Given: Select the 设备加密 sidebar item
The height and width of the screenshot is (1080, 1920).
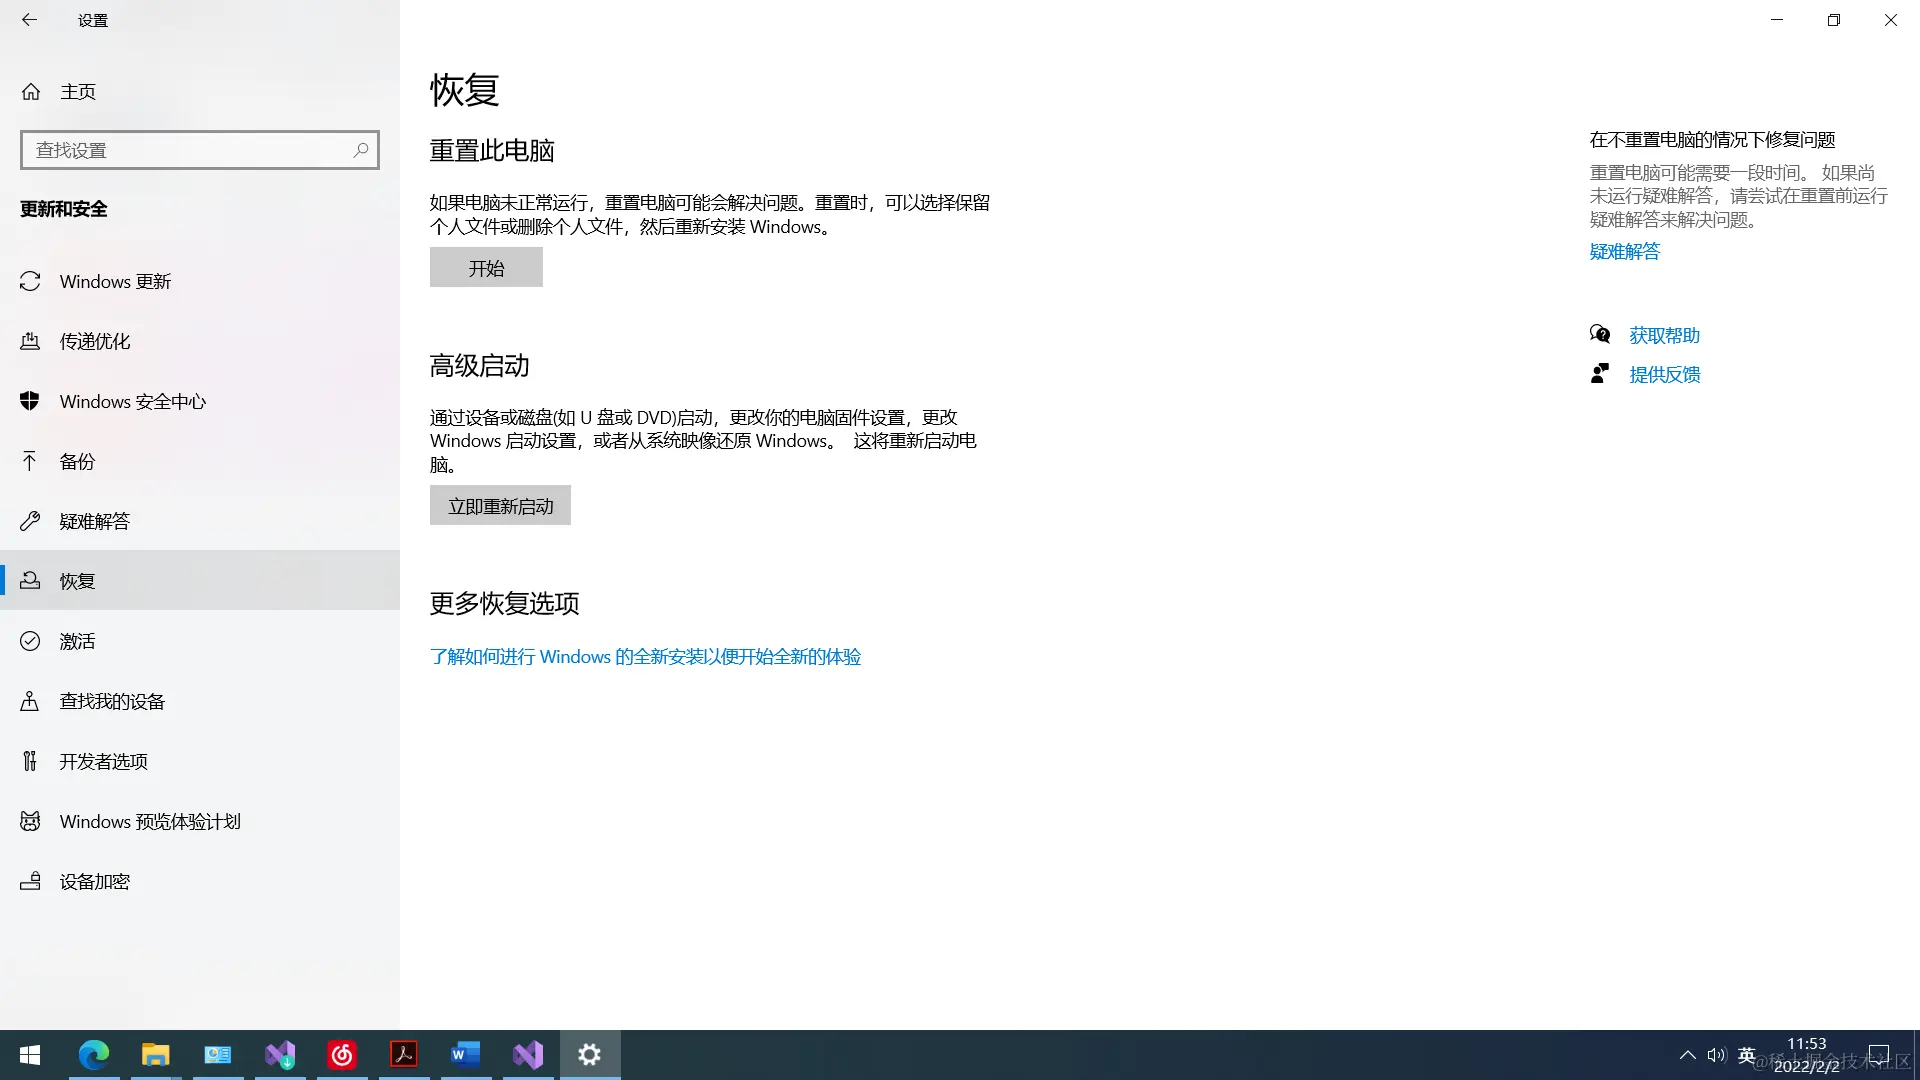Looking at the screenshot, I should [x=95, y=882].
